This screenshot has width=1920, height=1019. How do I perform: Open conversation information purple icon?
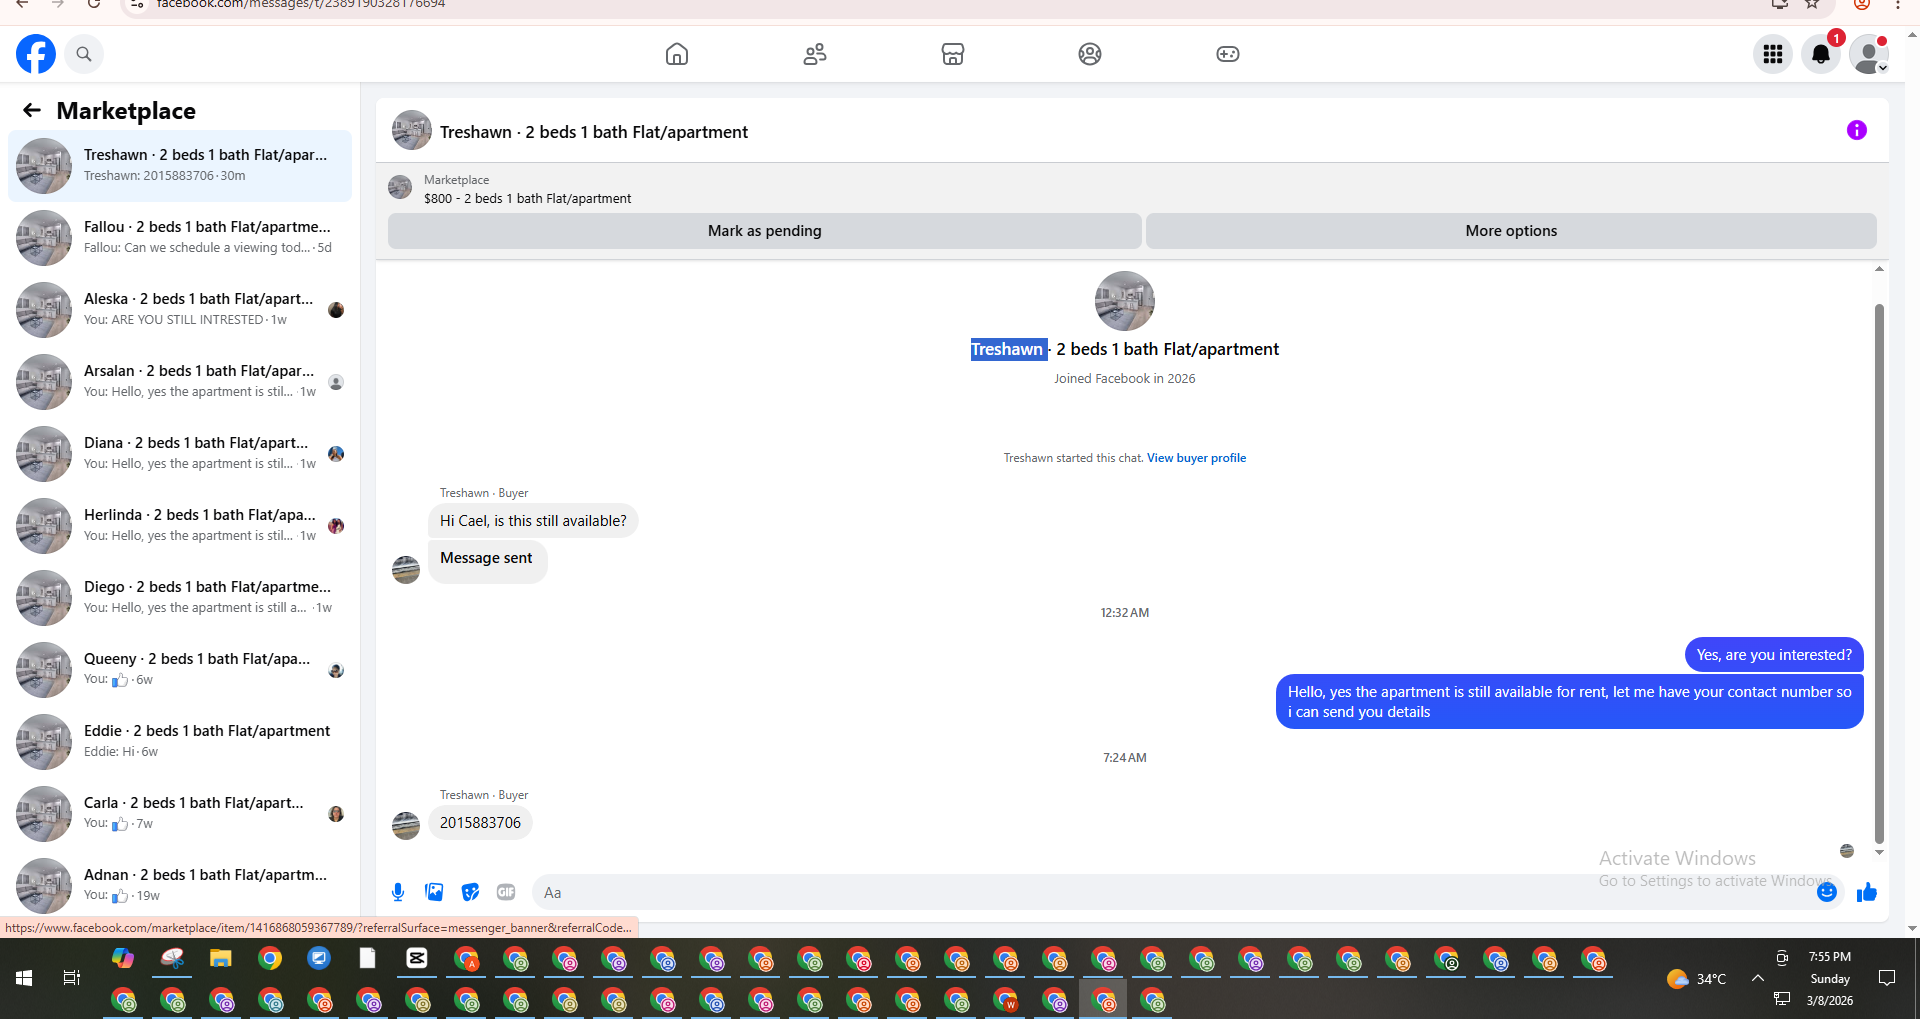pyautogui.click(x=1857, y=130)
